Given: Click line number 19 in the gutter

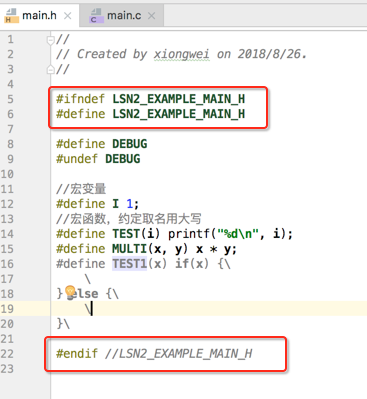Looking at the screenshot, I should click(x=7, y=309).
